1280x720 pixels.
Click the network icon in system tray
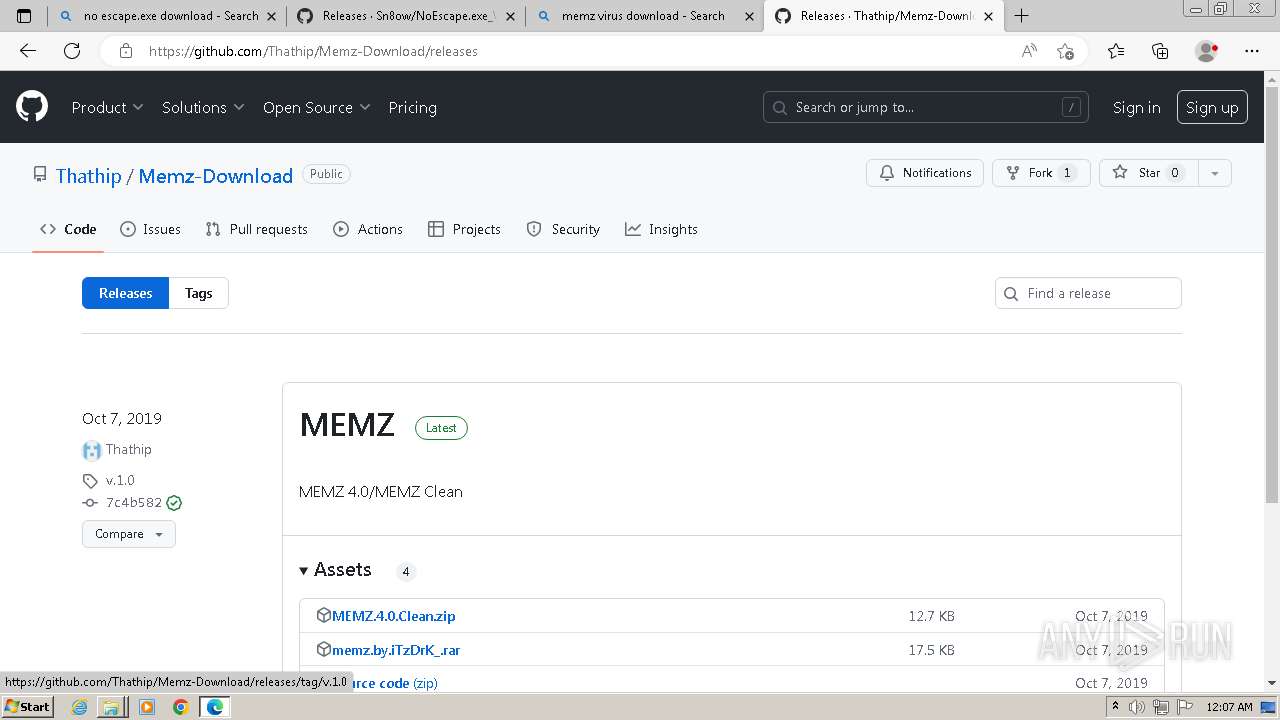tap(1160, 707)
